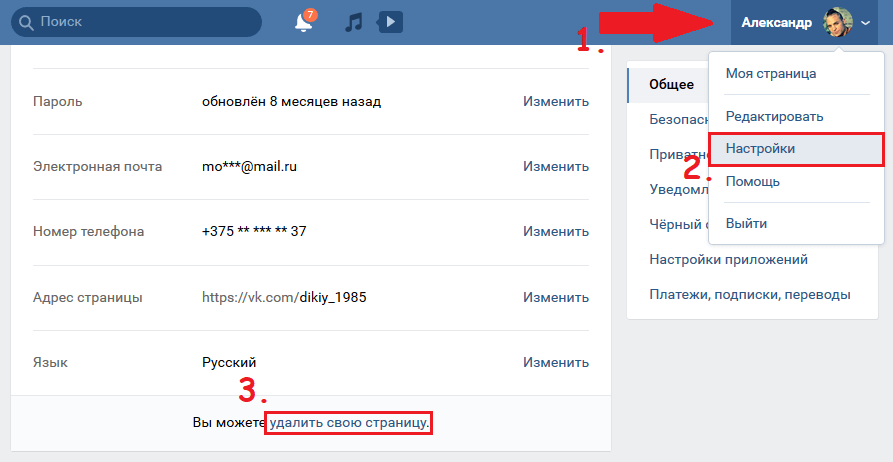The image size is (893, 462).
Task: Click the language value Русский
Action: 229,362
